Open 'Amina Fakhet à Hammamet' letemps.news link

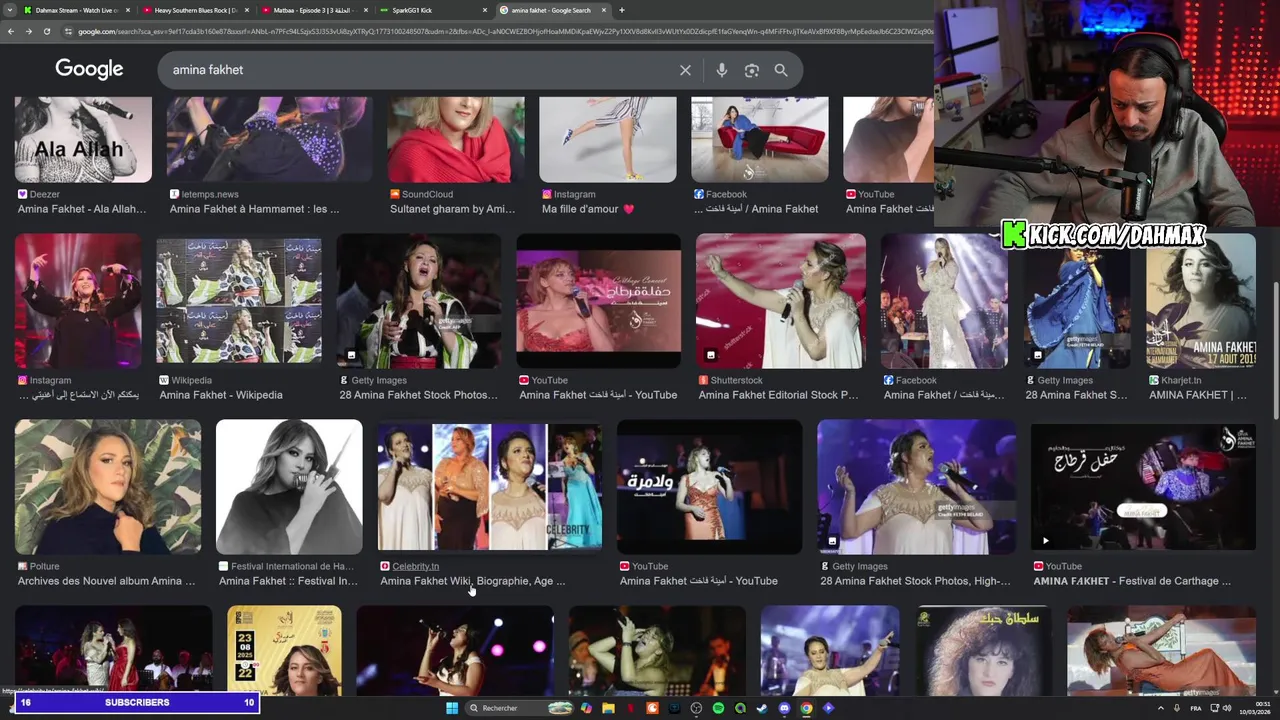pyautogui.click(x=254, y=209)
